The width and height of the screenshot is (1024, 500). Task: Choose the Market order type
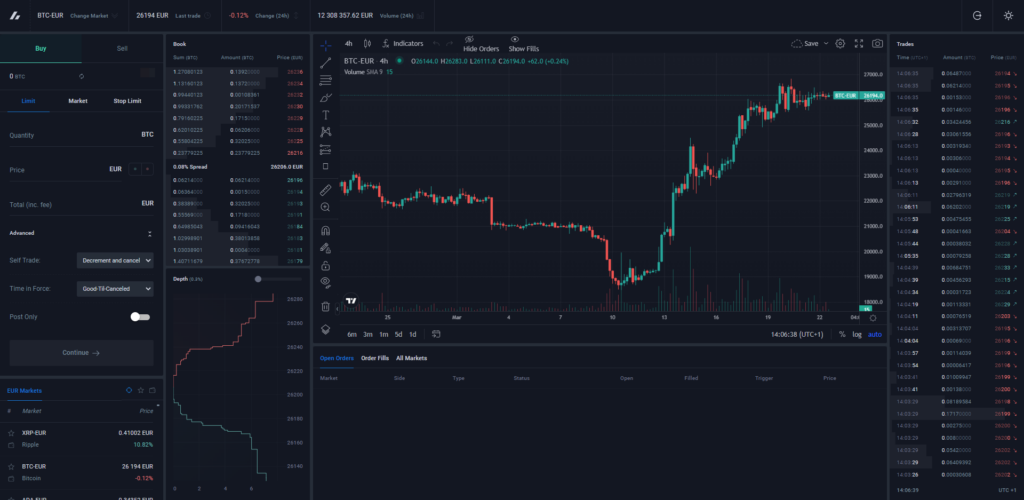pyautogui.click(x=78, y=101)
